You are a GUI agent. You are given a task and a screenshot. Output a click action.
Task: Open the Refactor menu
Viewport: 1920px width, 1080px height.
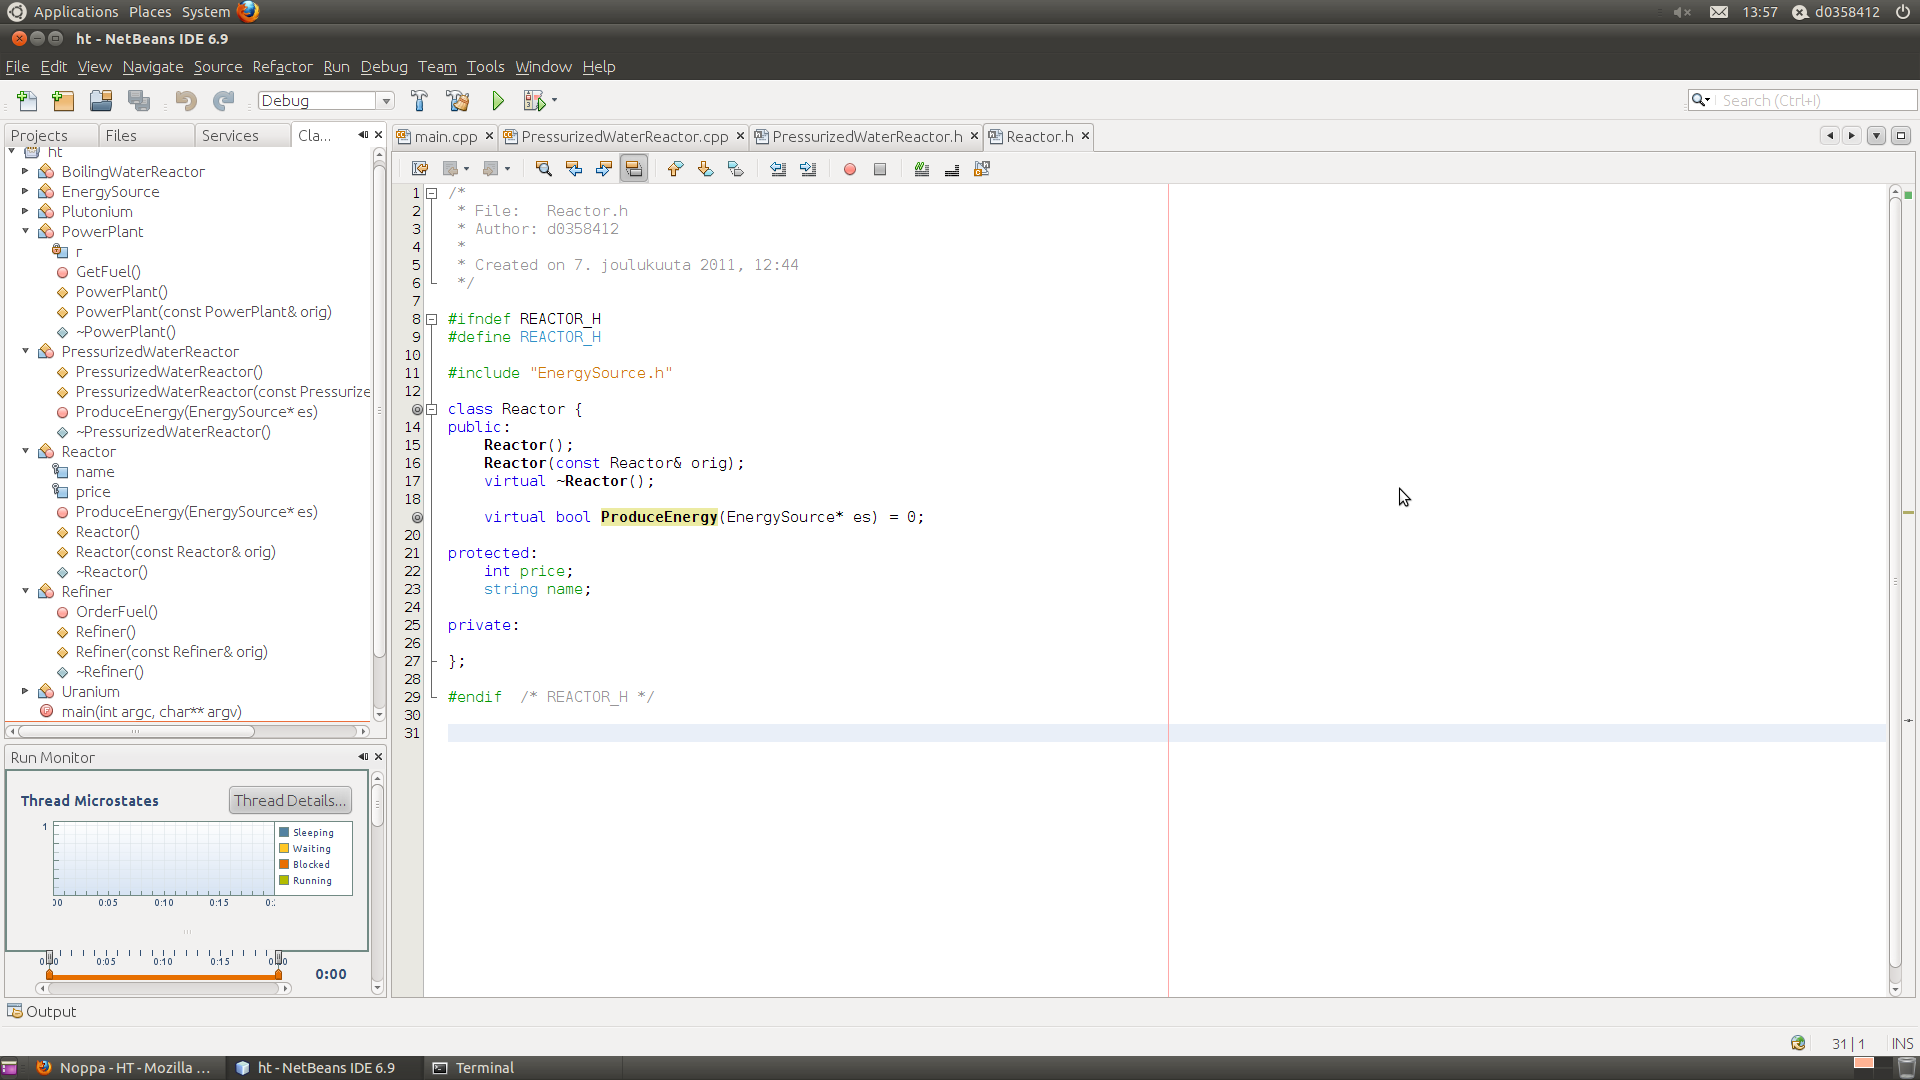(282, 67)
